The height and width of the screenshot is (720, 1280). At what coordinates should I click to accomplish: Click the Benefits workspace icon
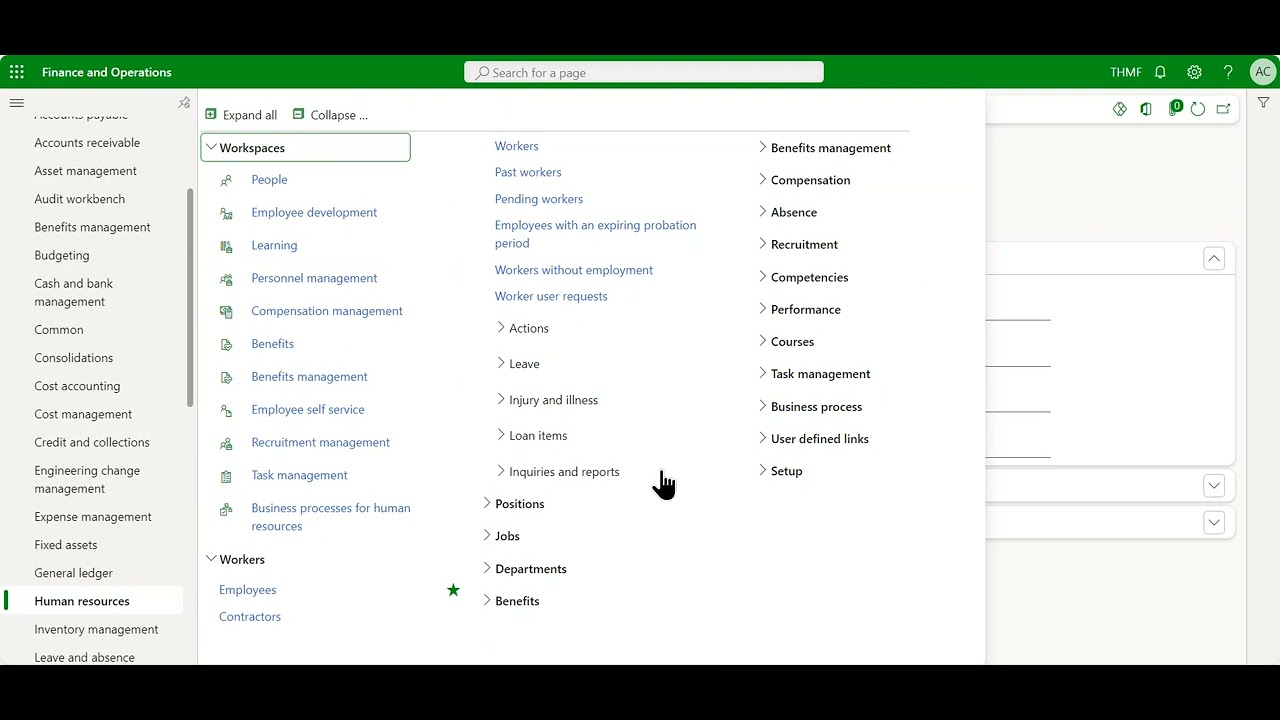click(226, 344)
